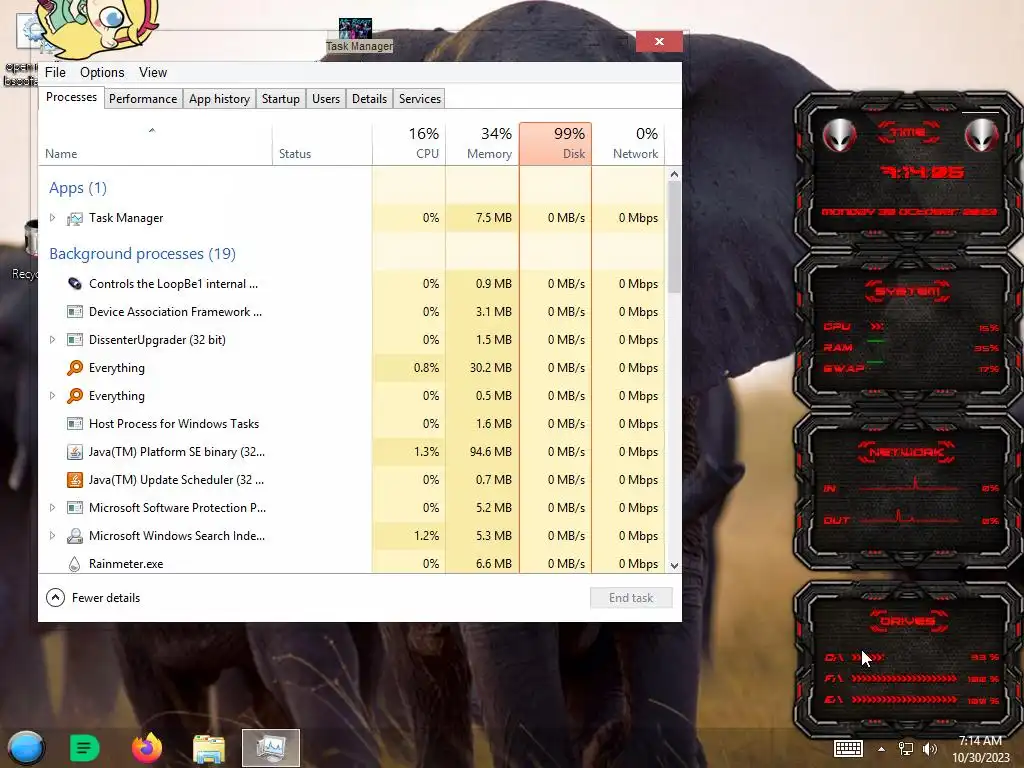Switch to the App history tab
This screenshot has height=768, width=1024.
(x=219, y=99)
